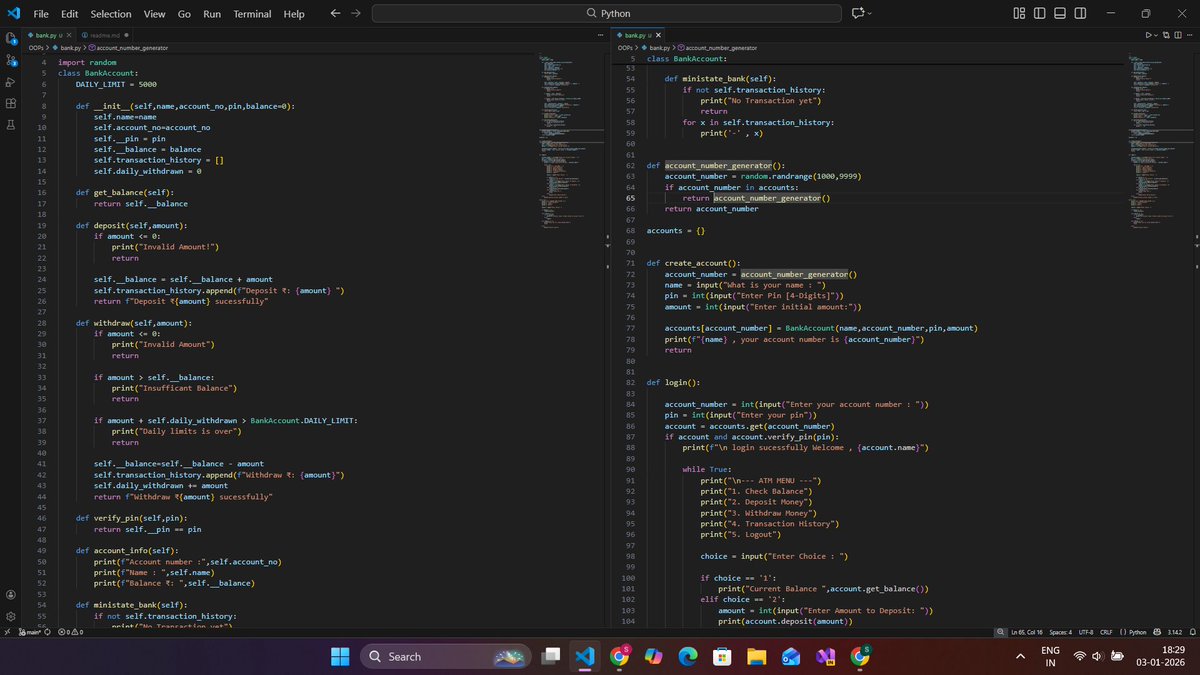Open the changes compare icon in the right editor
This screenshot has height=675, width=1200.
coord(1167,35)
